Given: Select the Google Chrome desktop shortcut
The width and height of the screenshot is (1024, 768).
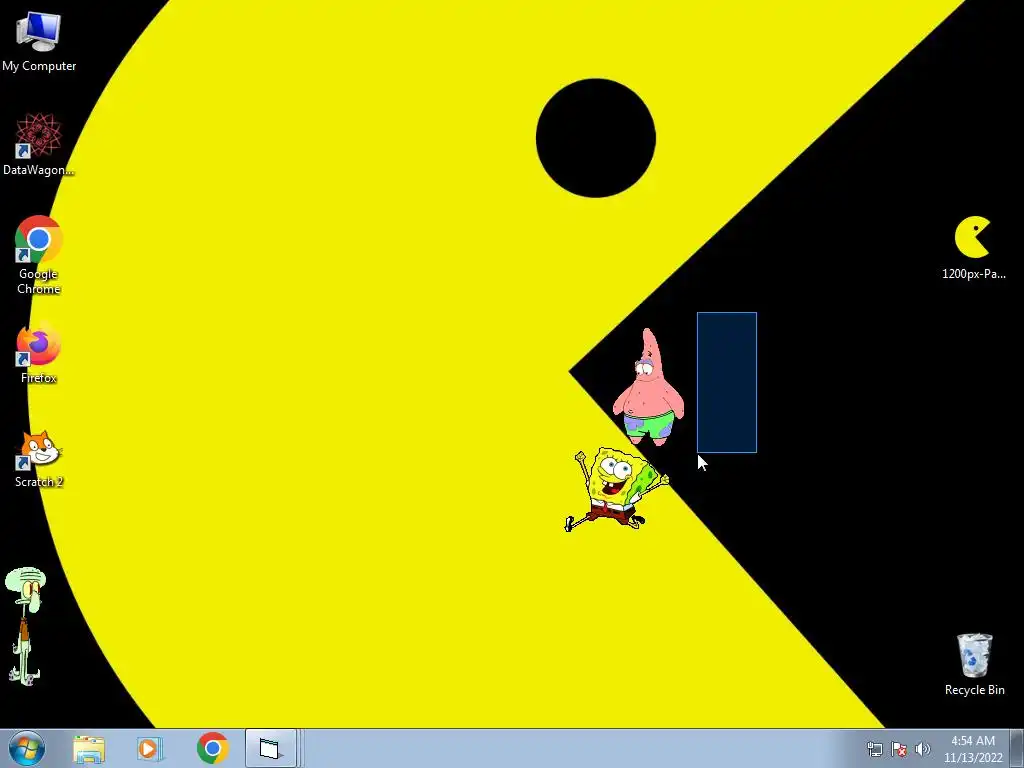Looking at the screenshot, I should coord(39,255).
